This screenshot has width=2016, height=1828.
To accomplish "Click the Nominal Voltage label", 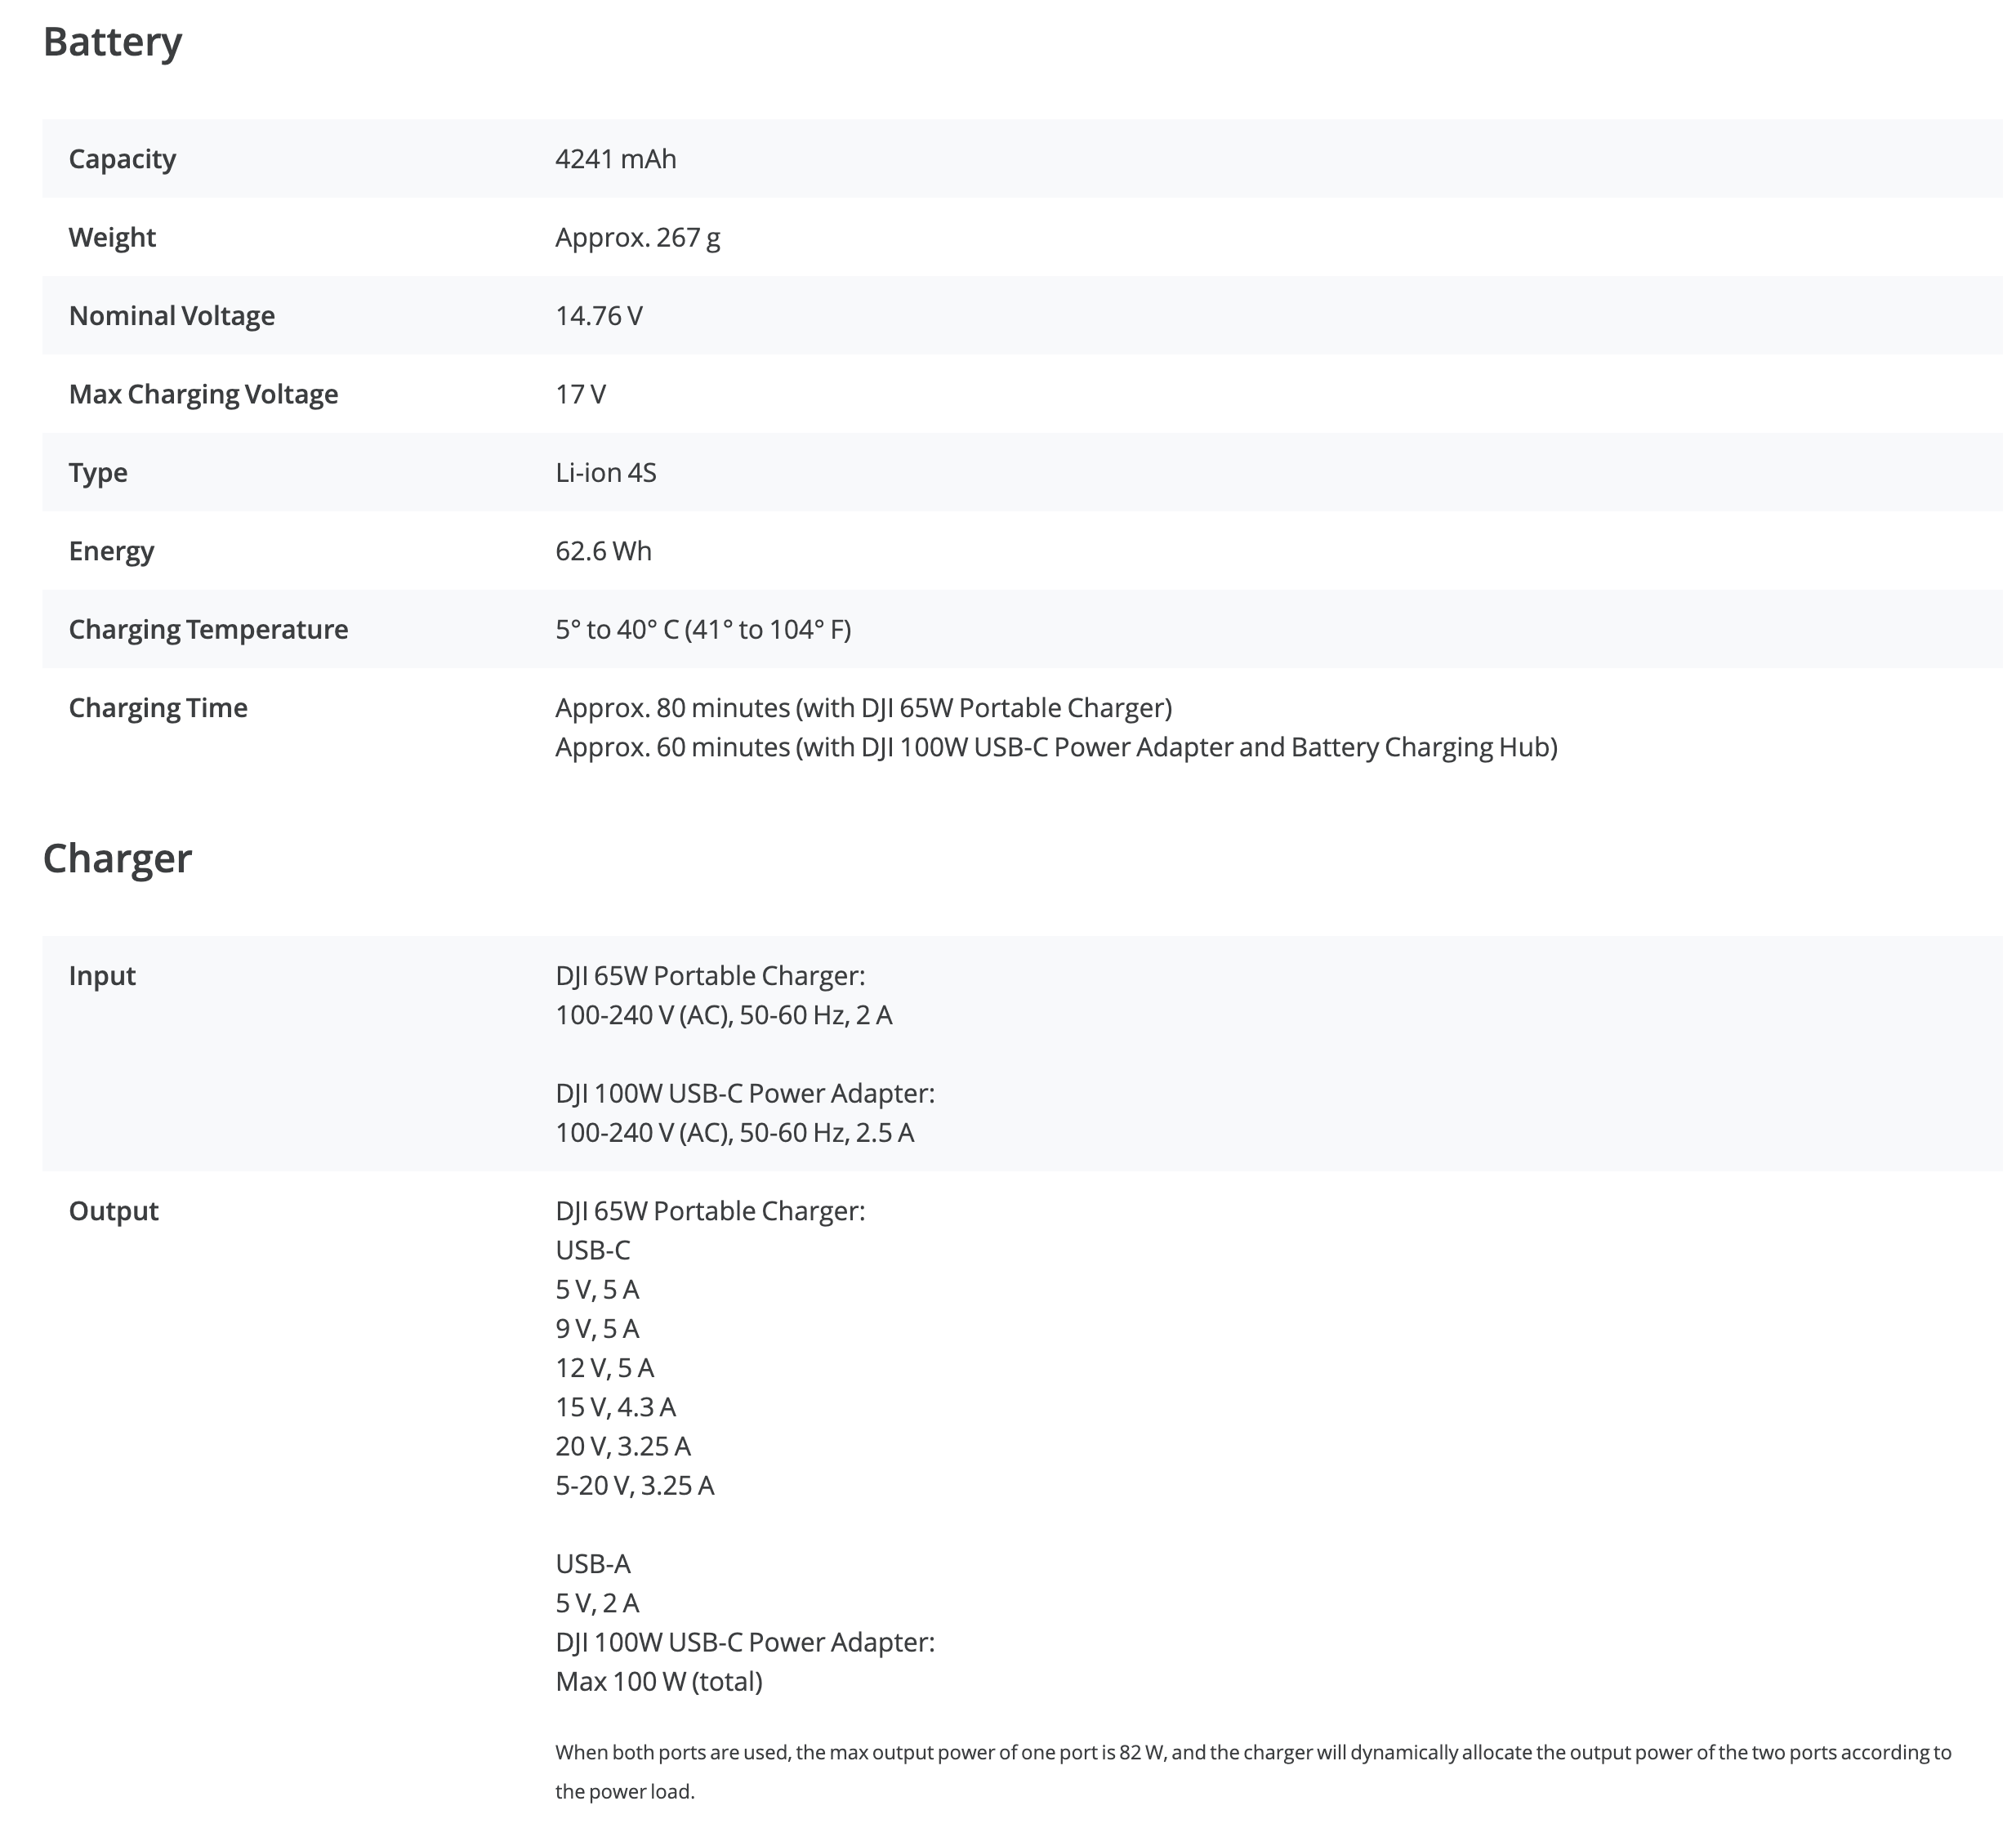I will click(171, 316).
